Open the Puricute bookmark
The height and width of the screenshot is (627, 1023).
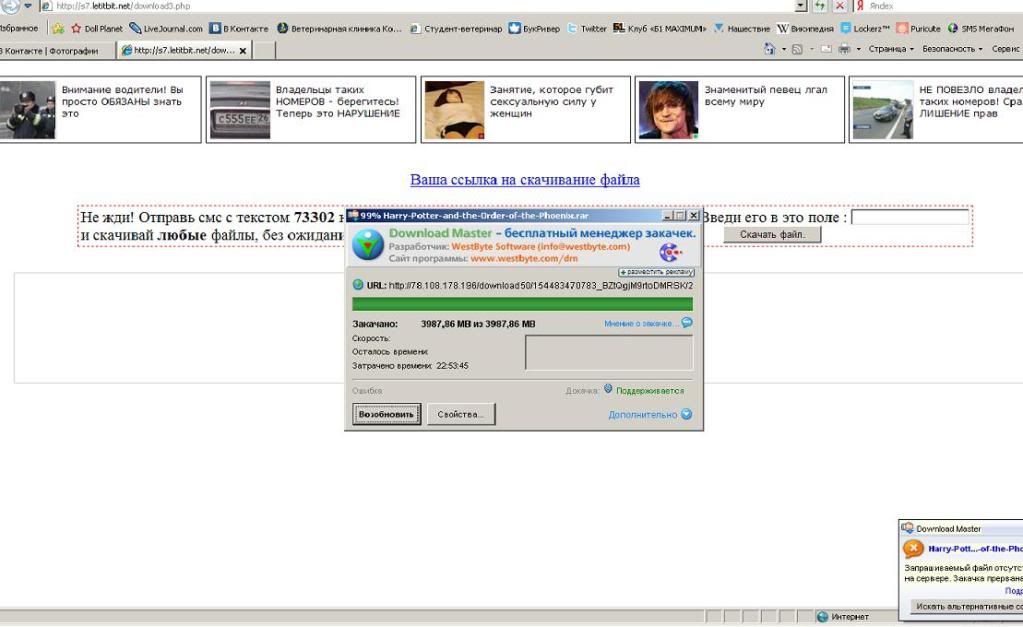[919, 28]
